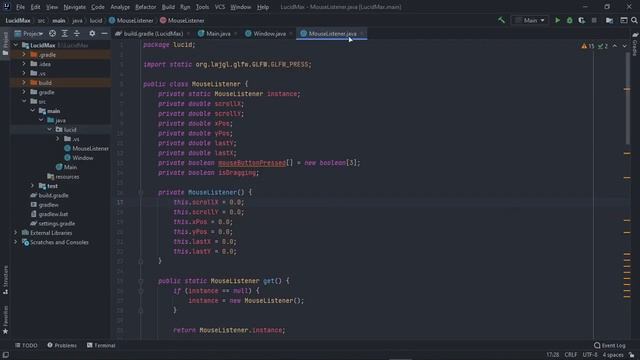Fold the MouseListener constructor gutter marker
The height and width of the screenshot is (360, 640).
(x=140, y=192)
